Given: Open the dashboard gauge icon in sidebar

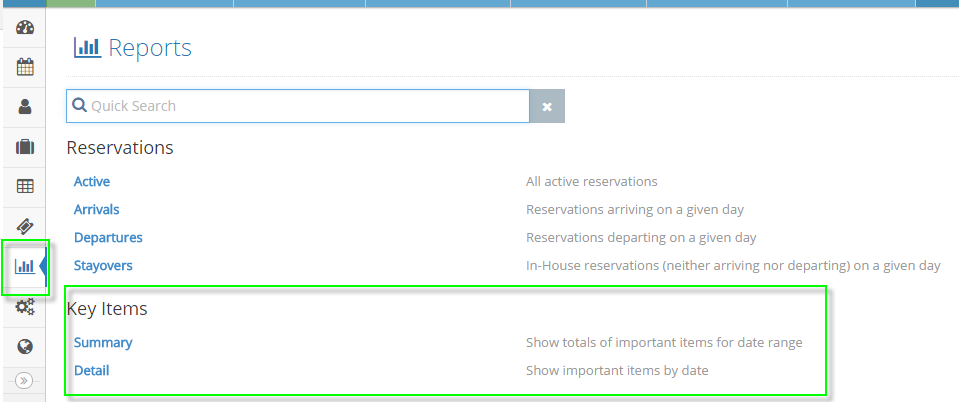Looking at the screenshot, I should pos(25,28).
